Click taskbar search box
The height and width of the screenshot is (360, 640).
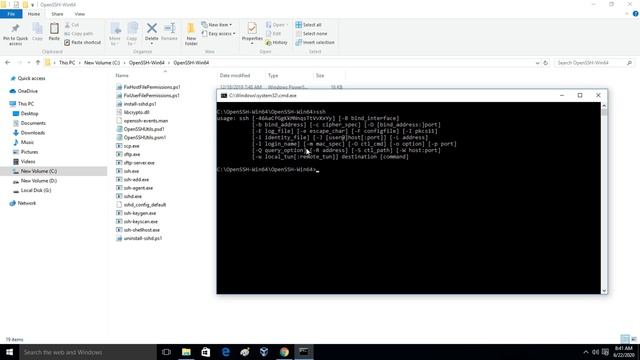(88, 352)
